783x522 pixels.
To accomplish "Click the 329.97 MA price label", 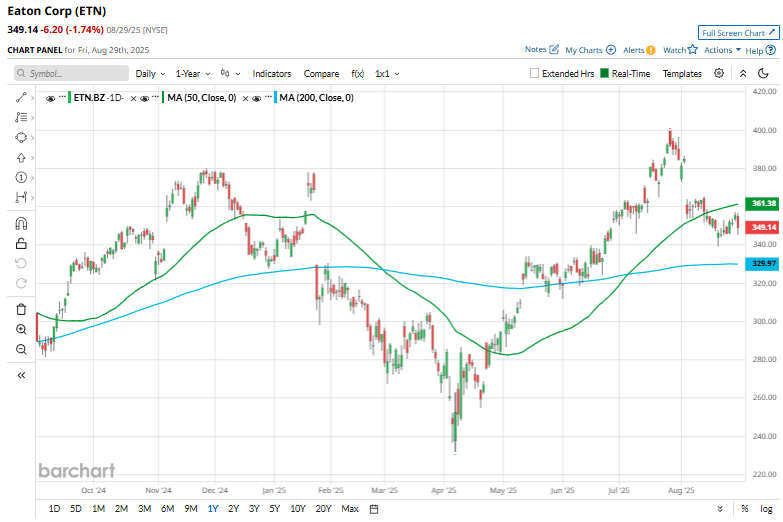I will point(762,263).
